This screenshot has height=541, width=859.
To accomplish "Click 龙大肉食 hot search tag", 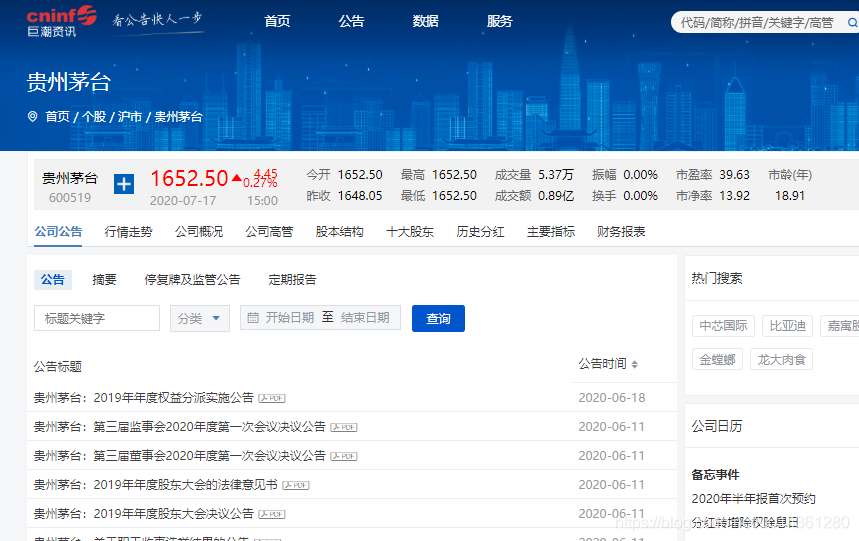I will point(781,360).
